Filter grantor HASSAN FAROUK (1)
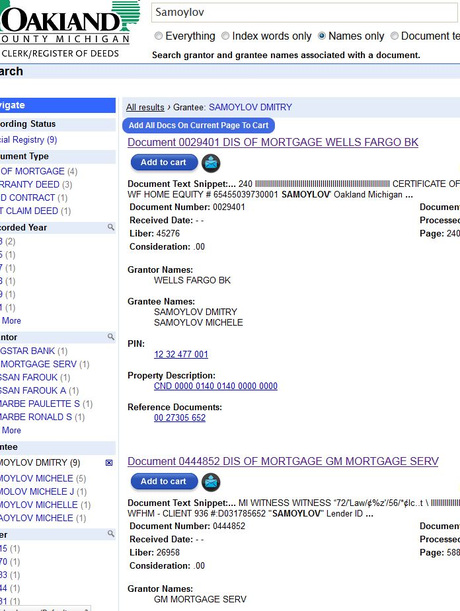The image size is (460, 611). (x=35, y=378)
